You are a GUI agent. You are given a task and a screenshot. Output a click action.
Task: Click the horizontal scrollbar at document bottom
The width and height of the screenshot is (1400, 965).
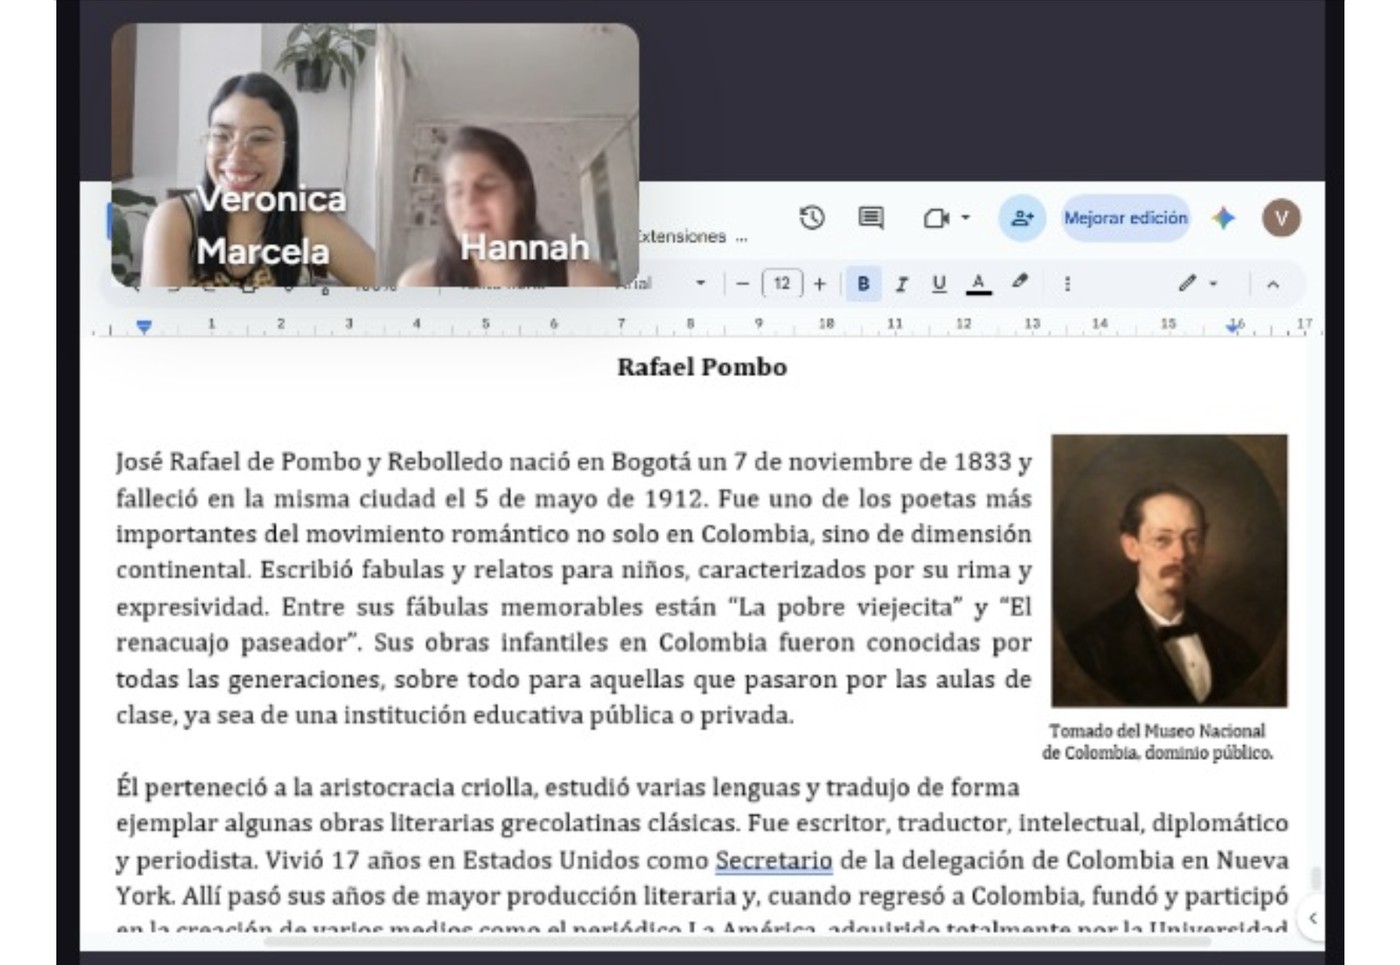click(738, 941)
